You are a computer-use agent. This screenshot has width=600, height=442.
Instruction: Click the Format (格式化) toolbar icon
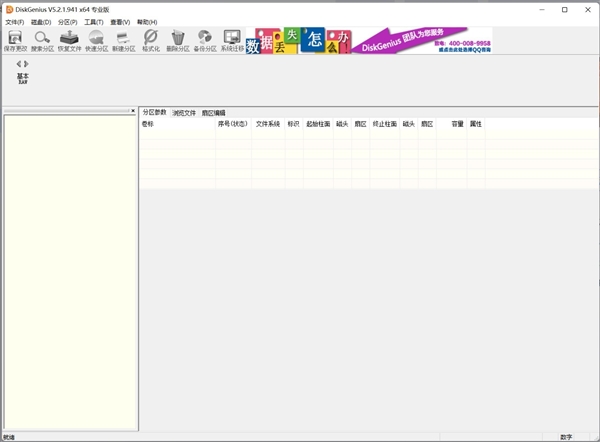[x=151, y=41]
